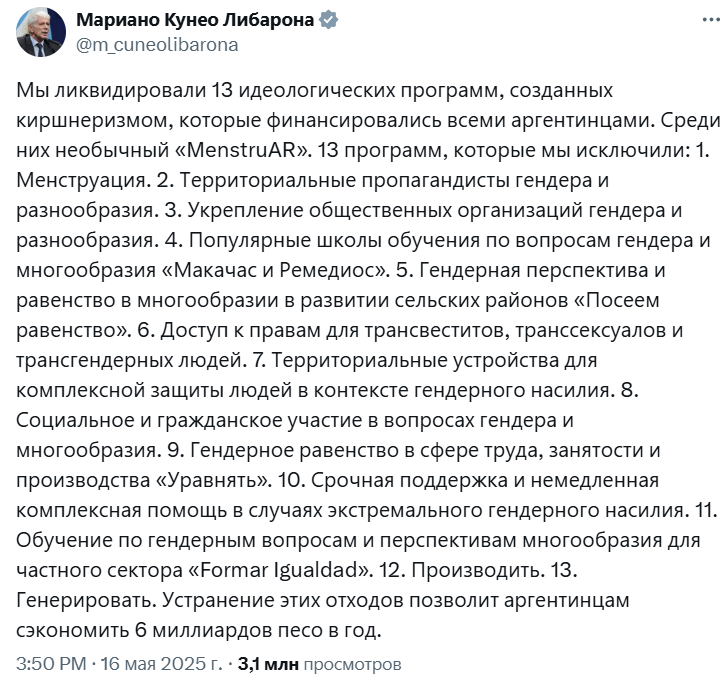Viewport: 726px width, 683px height.
Task: Click the last line сэкономить 6 миллиардов песо
Action: 199,630
